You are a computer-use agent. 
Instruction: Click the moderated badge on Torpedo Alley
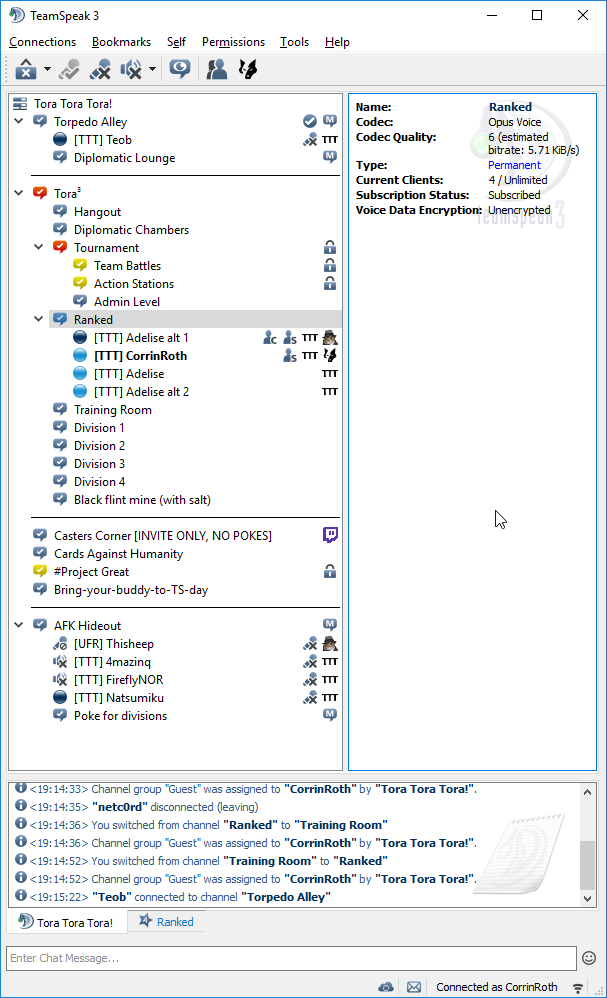[x=330, y=121]
